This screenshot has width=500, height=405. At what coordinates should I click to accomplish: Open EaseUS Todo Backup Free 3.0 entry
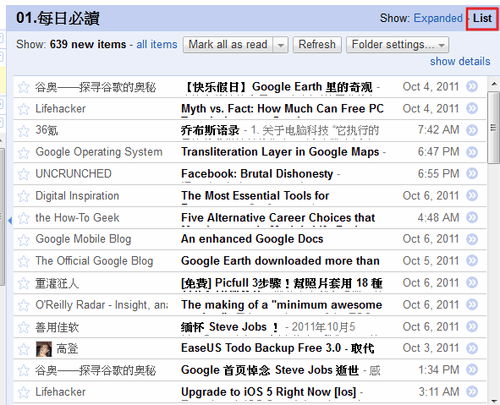click(278, 348)
